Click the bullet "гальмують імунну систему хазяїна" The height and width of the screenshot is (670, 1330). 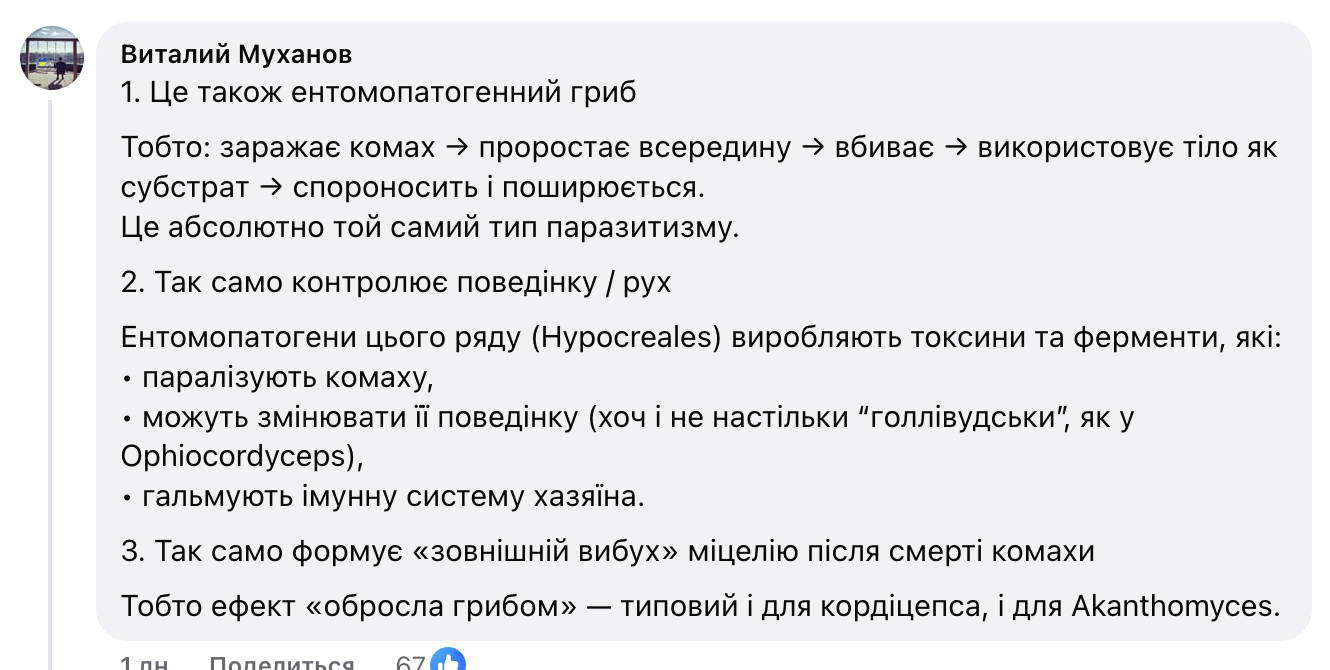coord(393,497)
